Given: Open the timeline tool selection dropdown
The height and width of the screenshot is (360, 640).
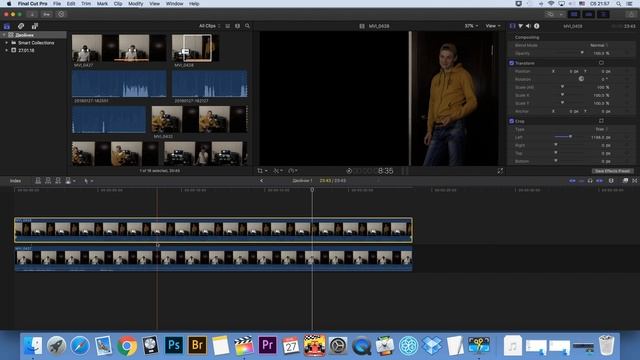Looking at the screenshot, I should point(88,181).
